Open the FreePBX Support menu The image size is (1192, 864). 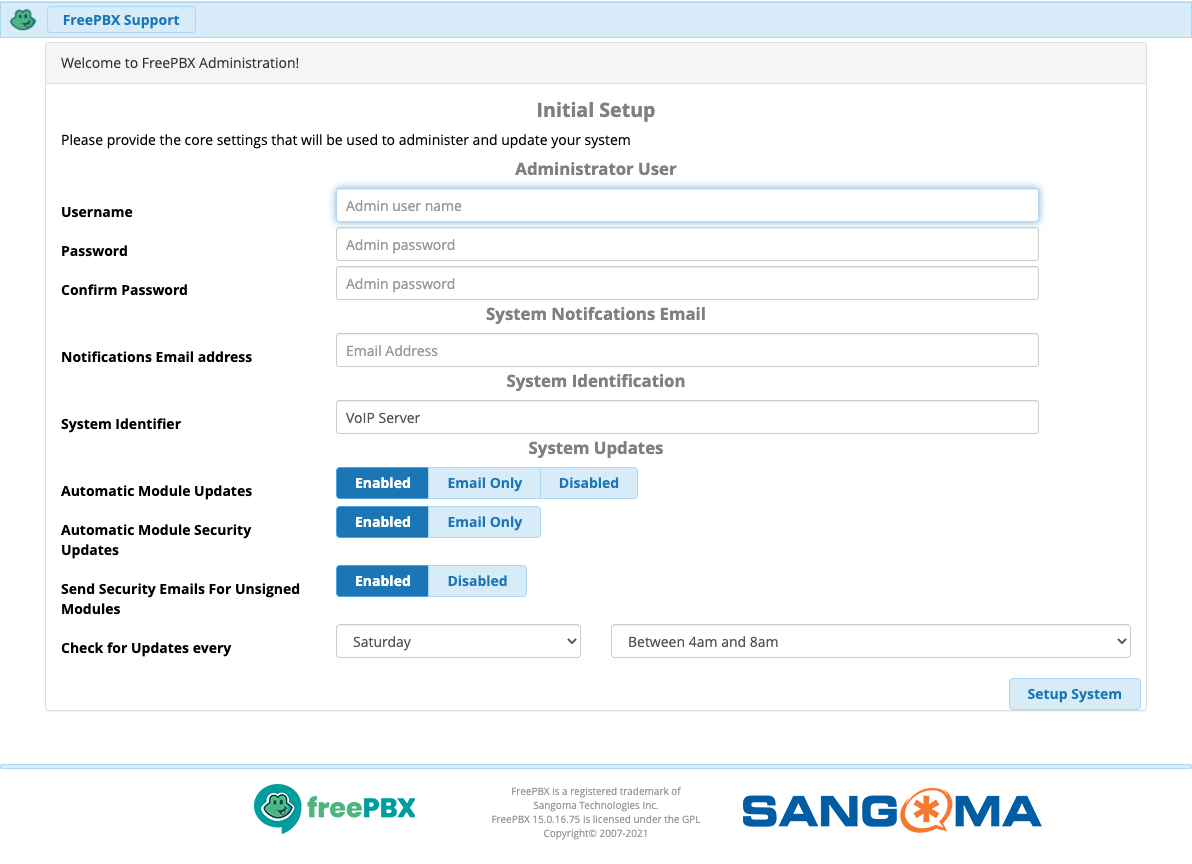pos(121,20)
